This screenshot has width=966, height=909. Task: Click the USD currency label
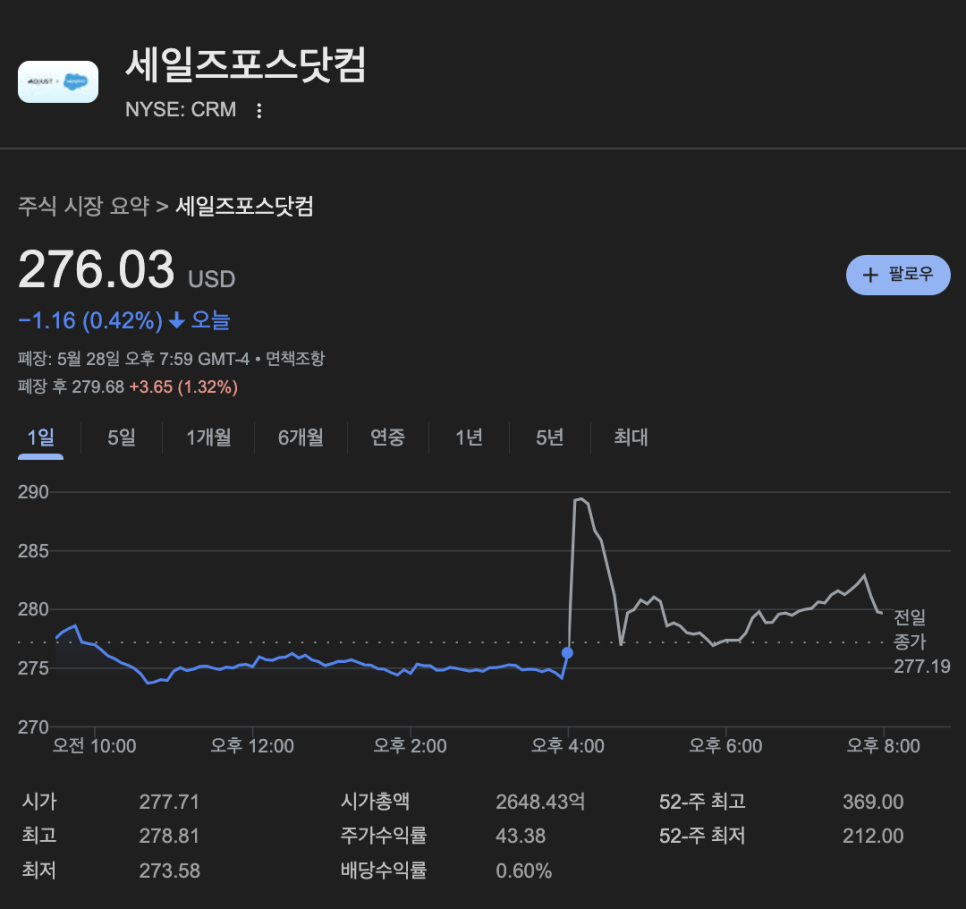pos(211,279)
